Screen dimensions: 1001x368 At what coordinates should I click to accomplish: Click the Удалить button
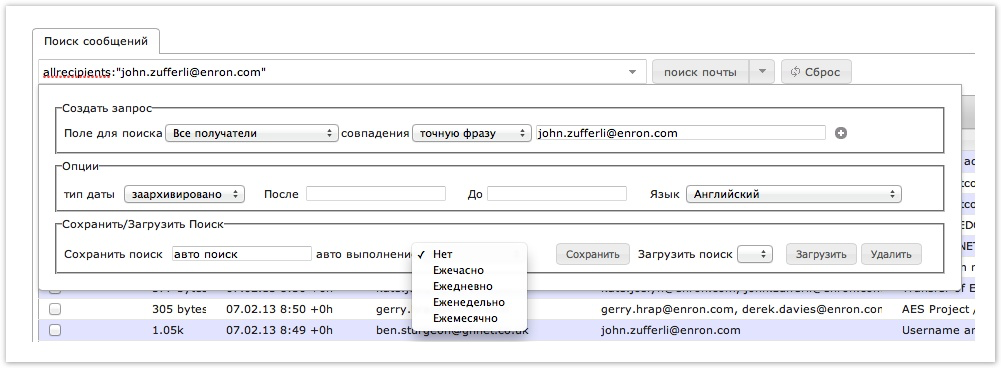click(891, 254)
